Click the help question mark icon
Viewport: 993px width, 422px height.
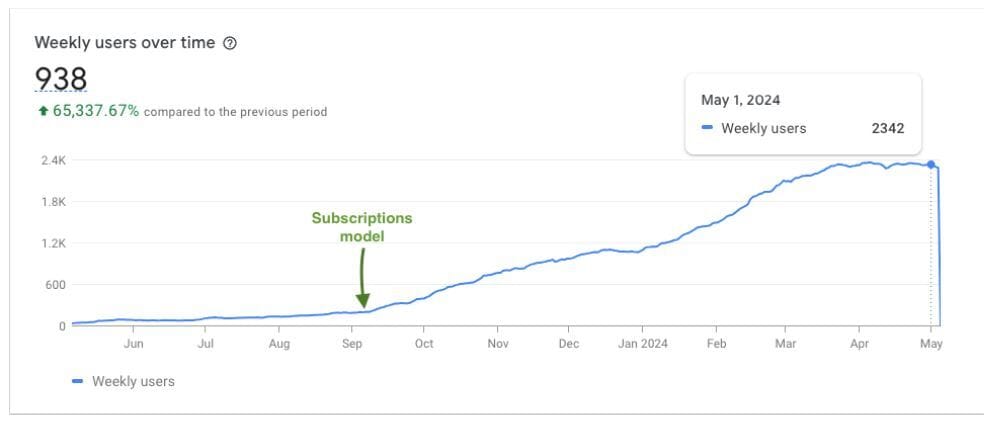point(231,44)
